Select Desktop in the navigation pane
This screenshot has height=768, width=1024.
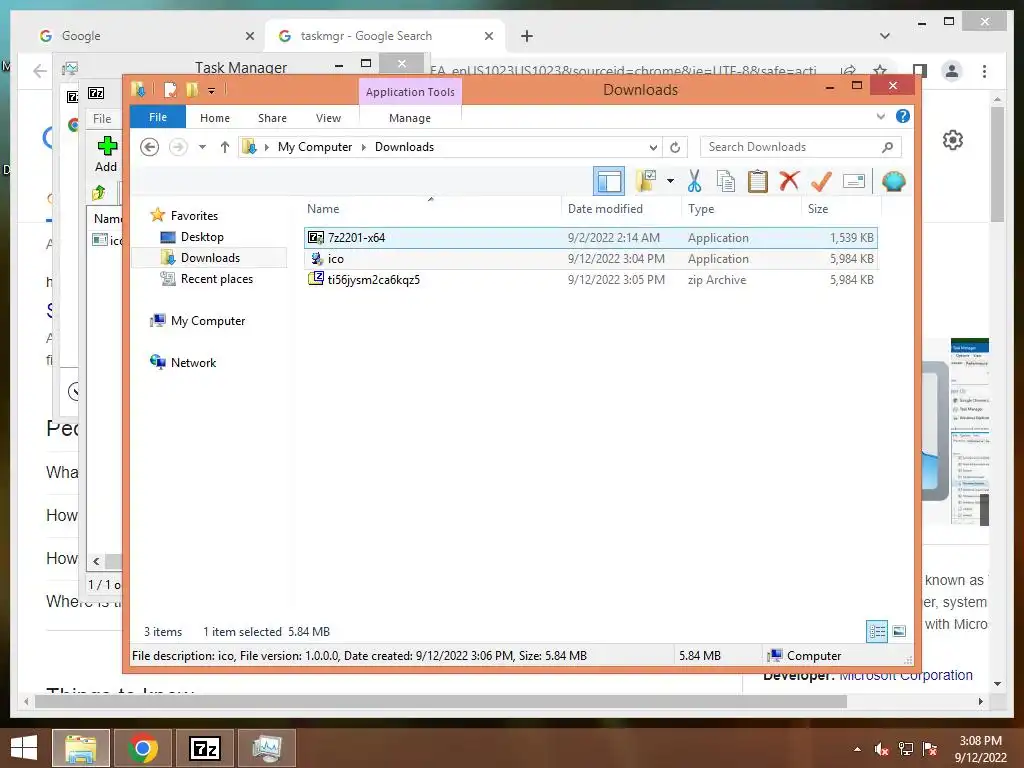click(x=202, y=236)
